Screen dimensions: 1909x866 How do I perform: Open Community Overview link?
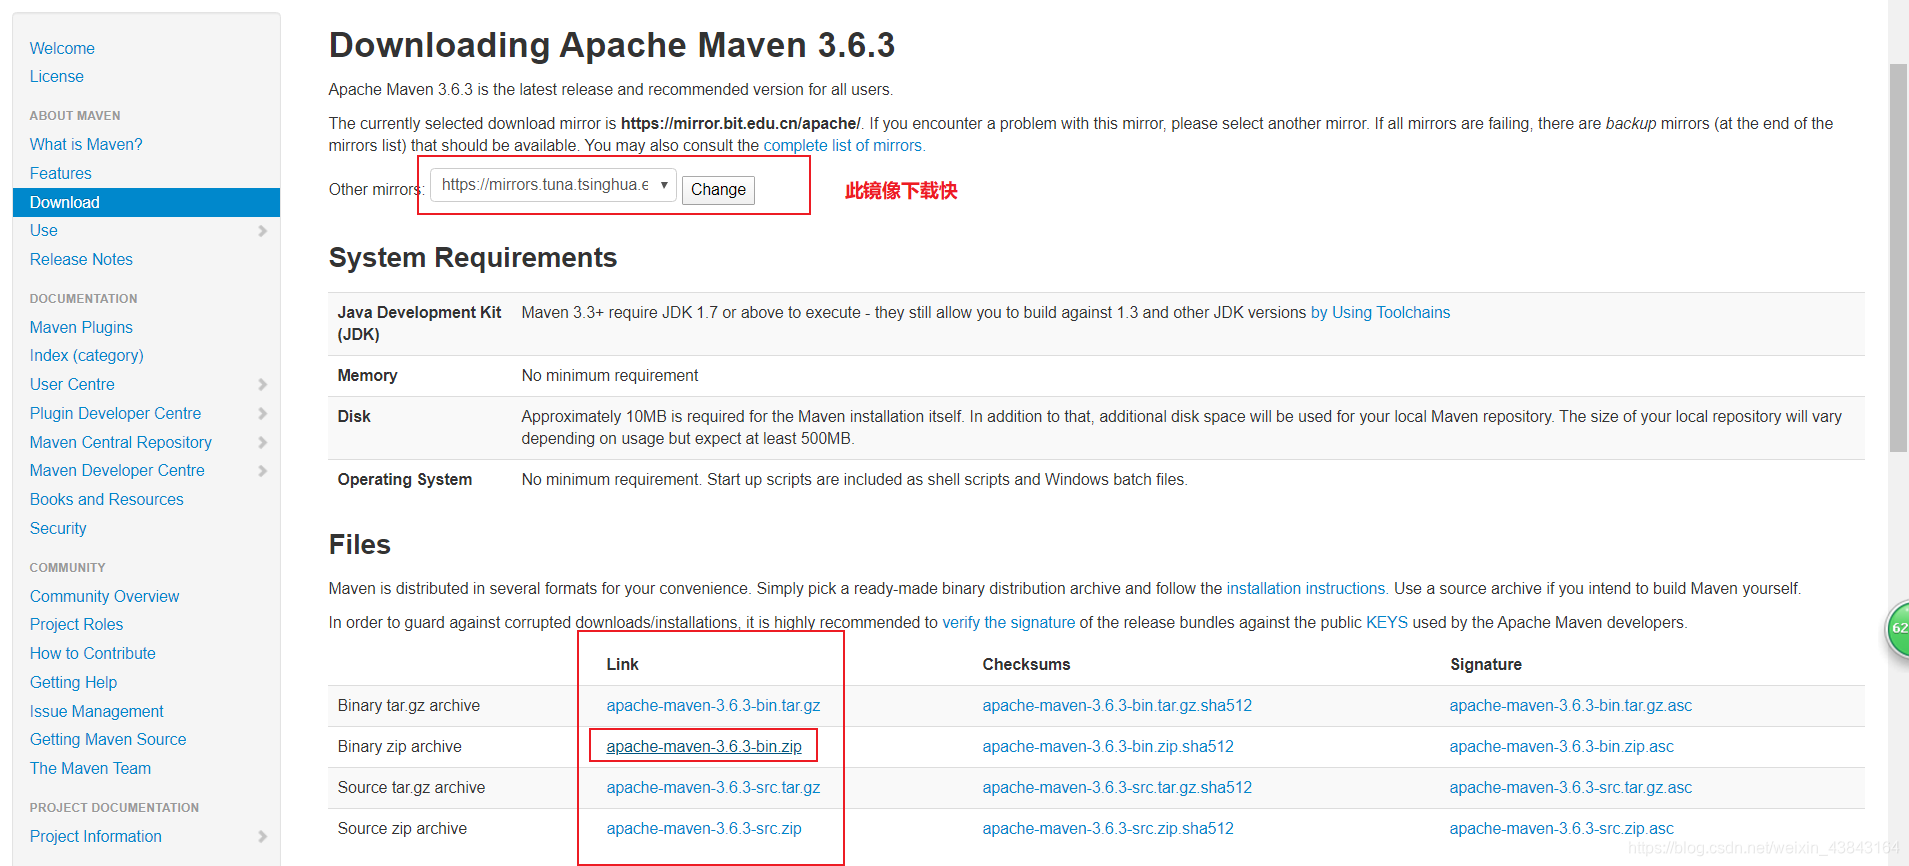click(x=105, y=596)
